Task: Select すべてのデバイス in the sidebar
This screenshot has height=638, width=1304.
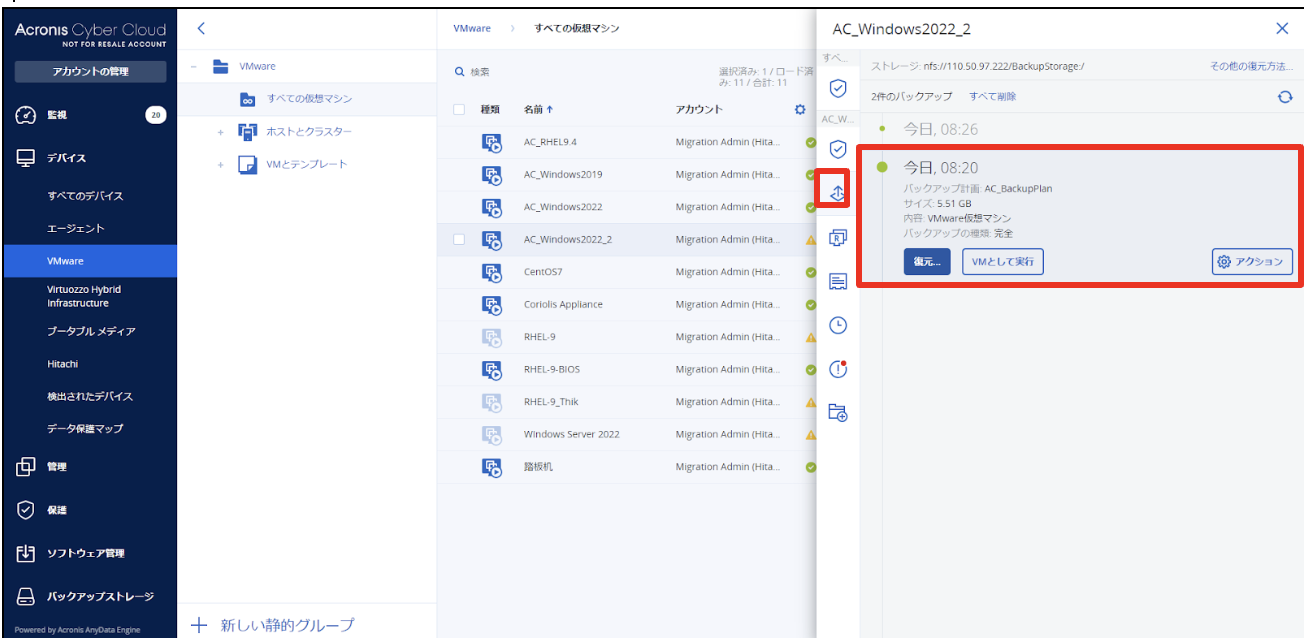Action: click(85, 196)
